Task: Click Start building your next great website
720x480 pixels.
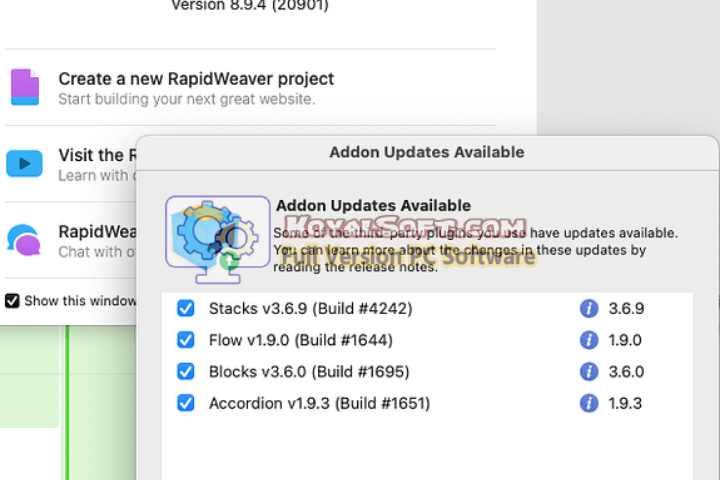Action: 186,99
